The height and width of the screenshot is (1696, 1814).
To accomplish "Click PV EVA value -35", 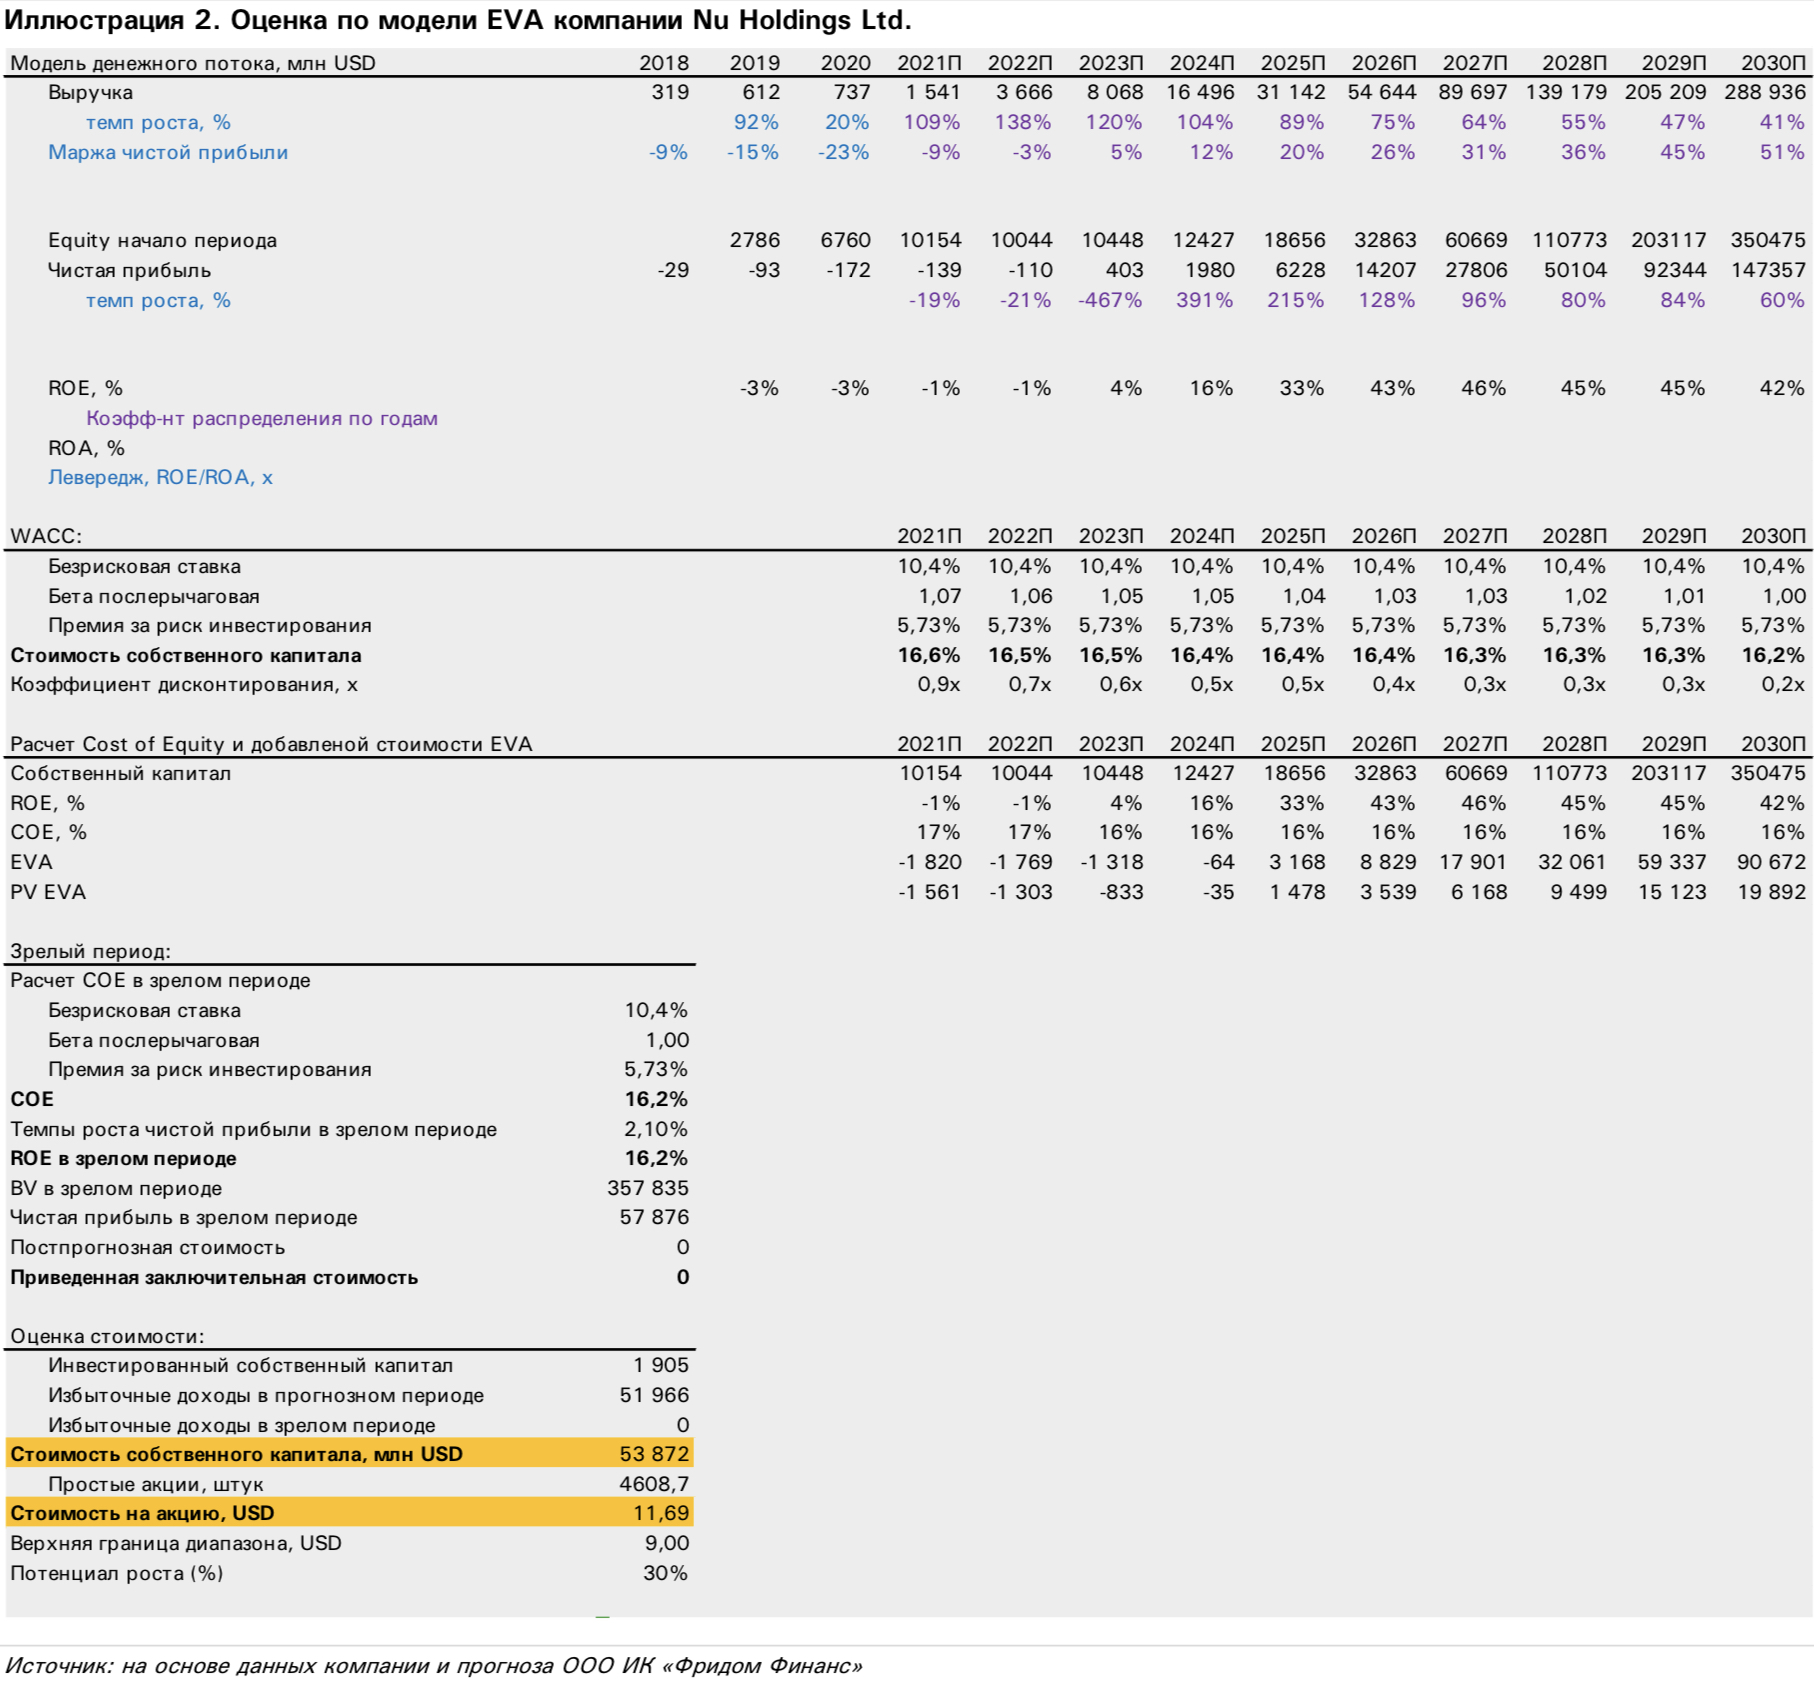I will tap(1218, 892).
